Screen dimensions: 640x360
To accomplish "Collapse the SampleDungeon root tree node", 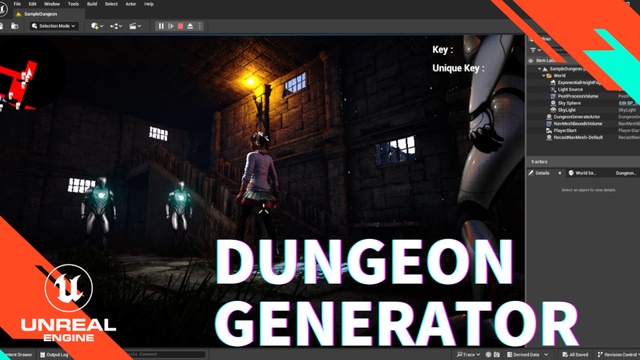I will point(539,69).
